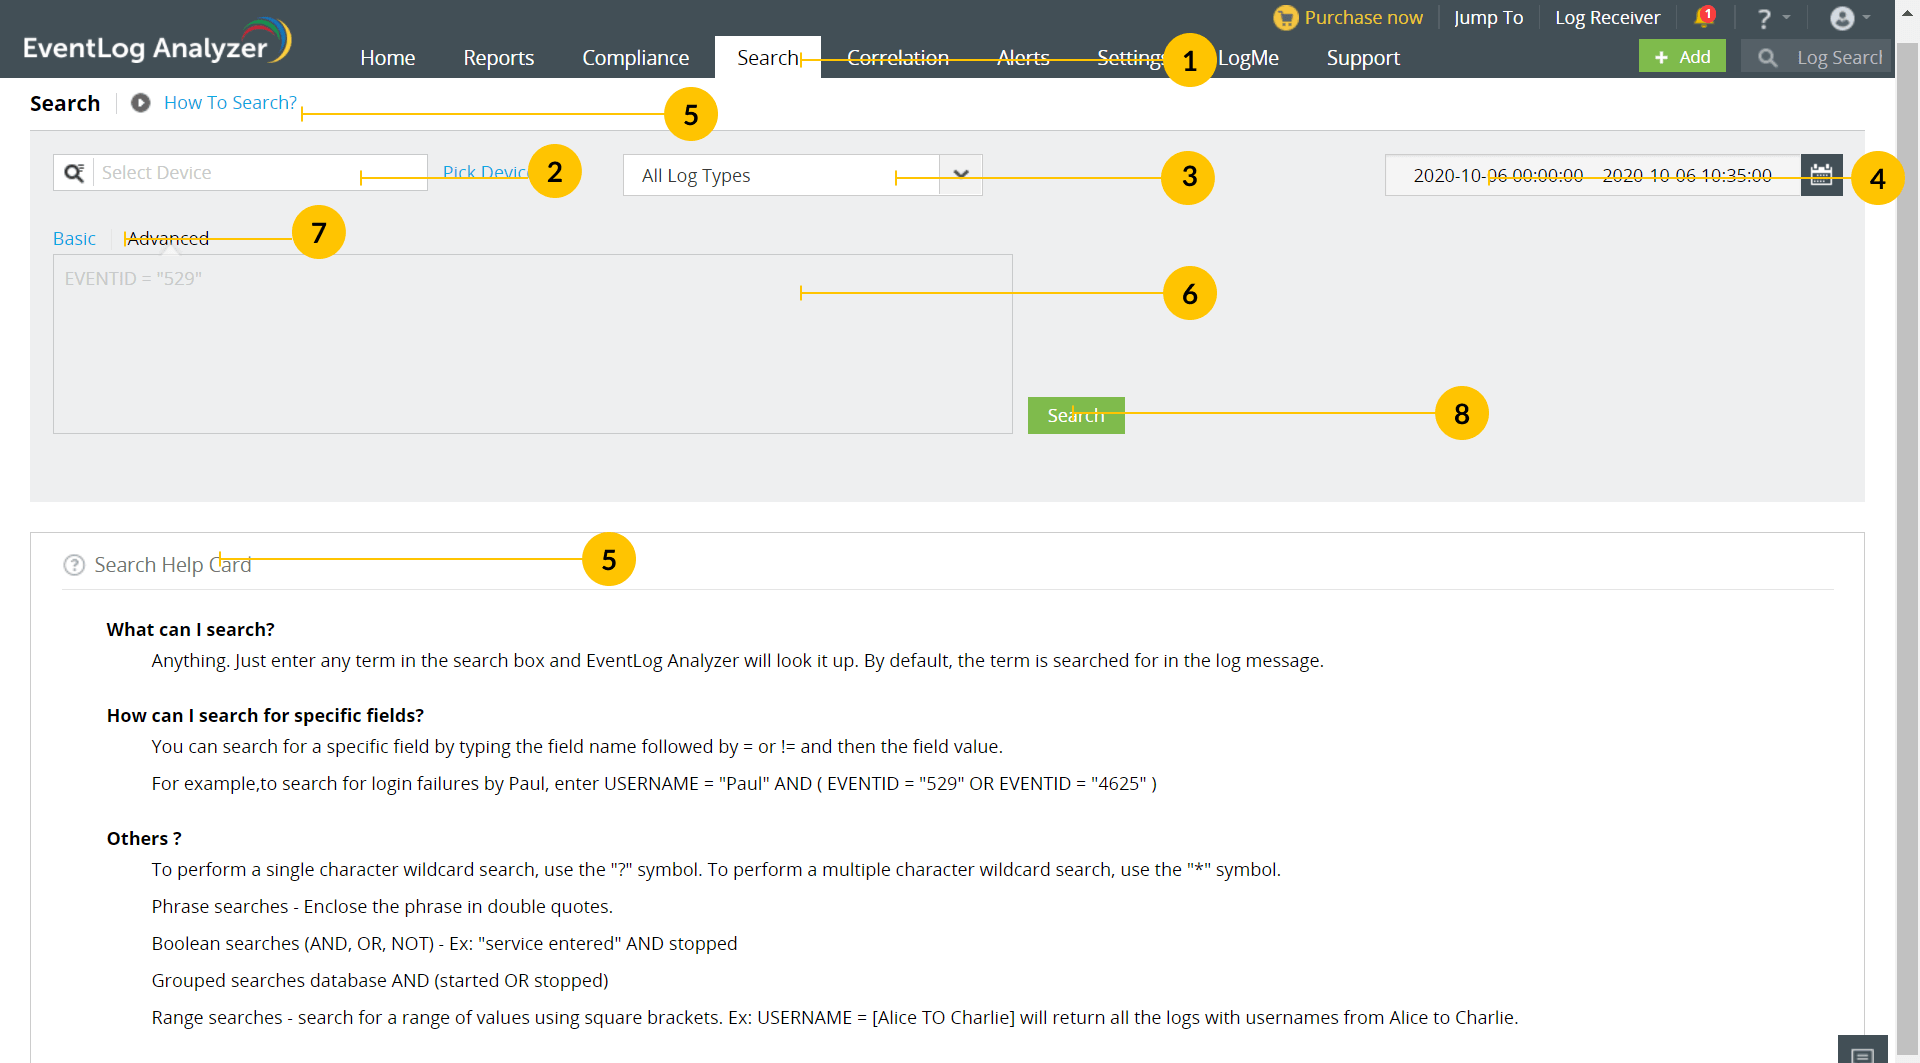
Task: Click the advanced query text area
Action: click(533, 344)
